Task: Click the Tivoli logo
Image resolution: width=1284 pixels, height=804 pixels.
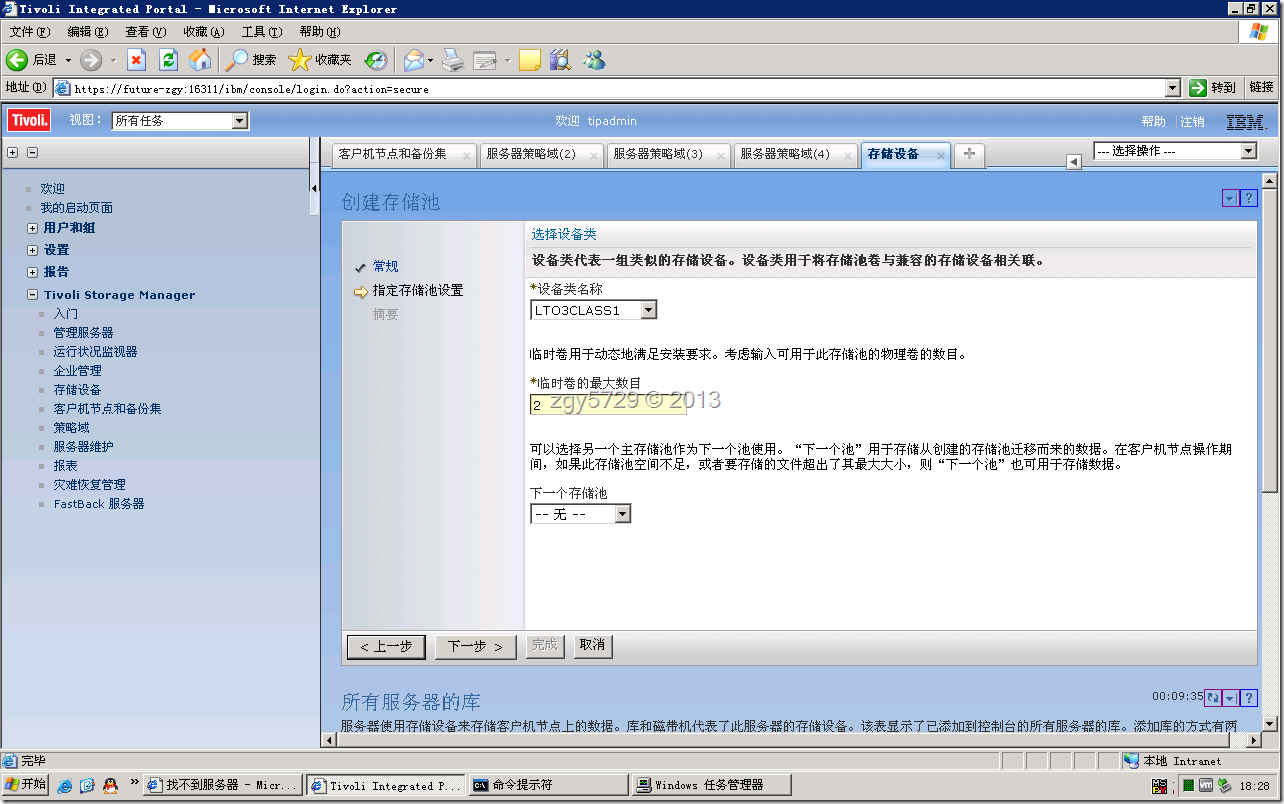Action: pyautogui.click(x=30, y=121)
